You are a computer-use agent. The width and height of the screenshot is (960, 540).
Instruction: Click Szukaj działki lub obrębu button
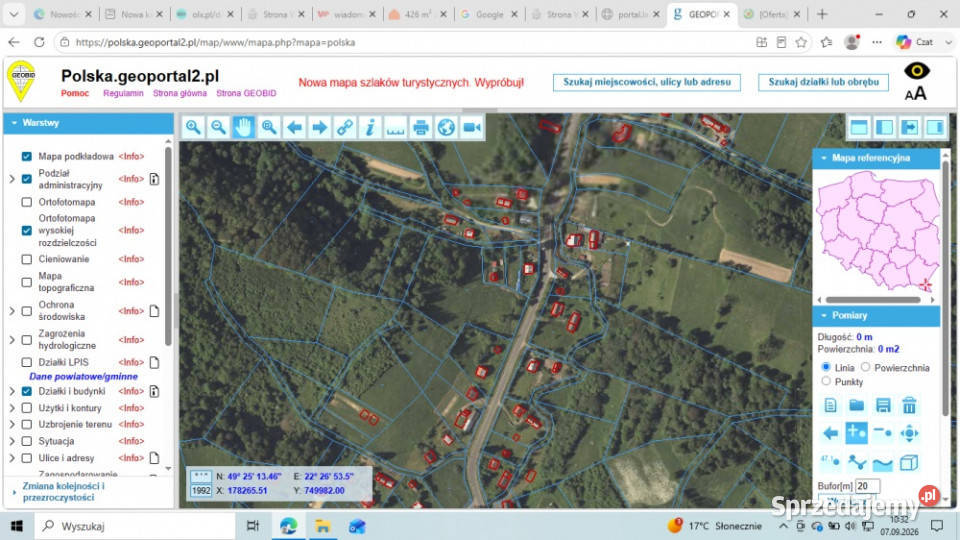pos(823,82)
